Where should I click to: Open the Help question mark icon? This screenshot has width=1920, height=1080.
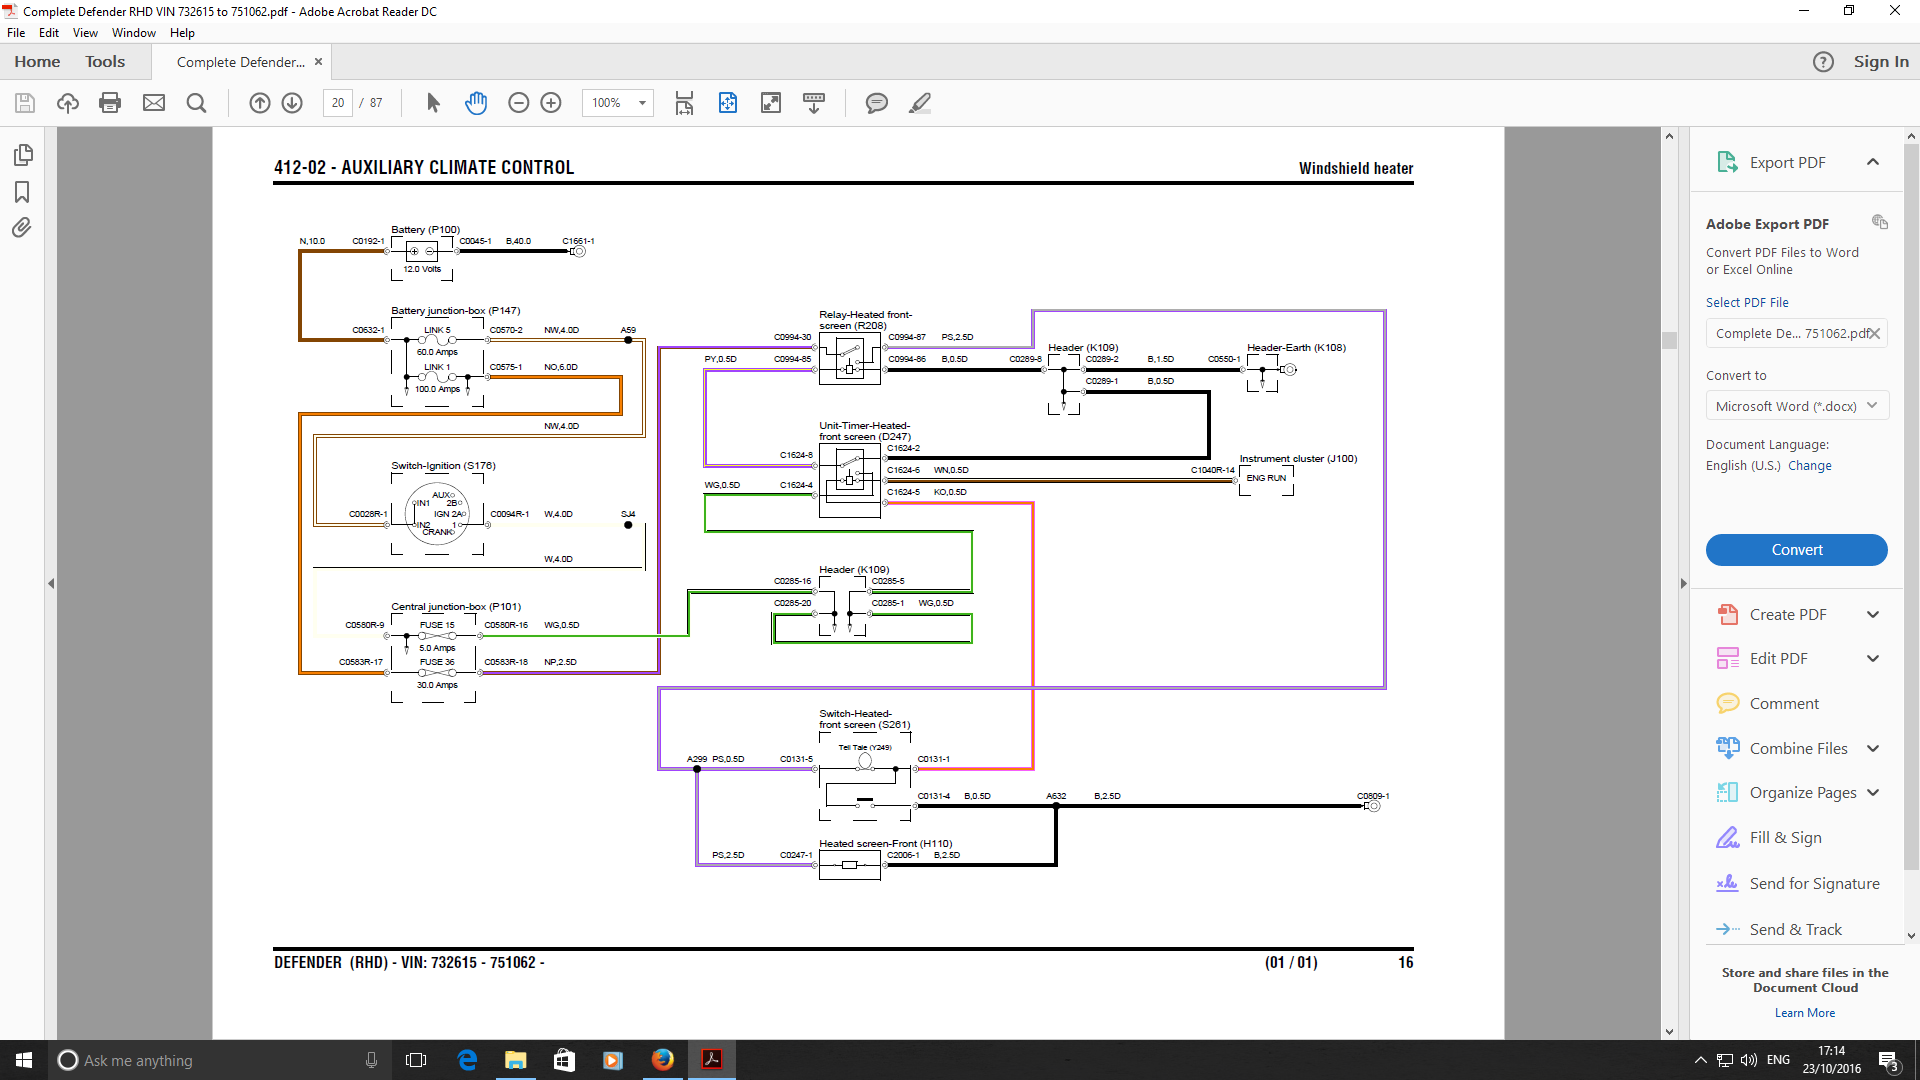(1824, 62)
